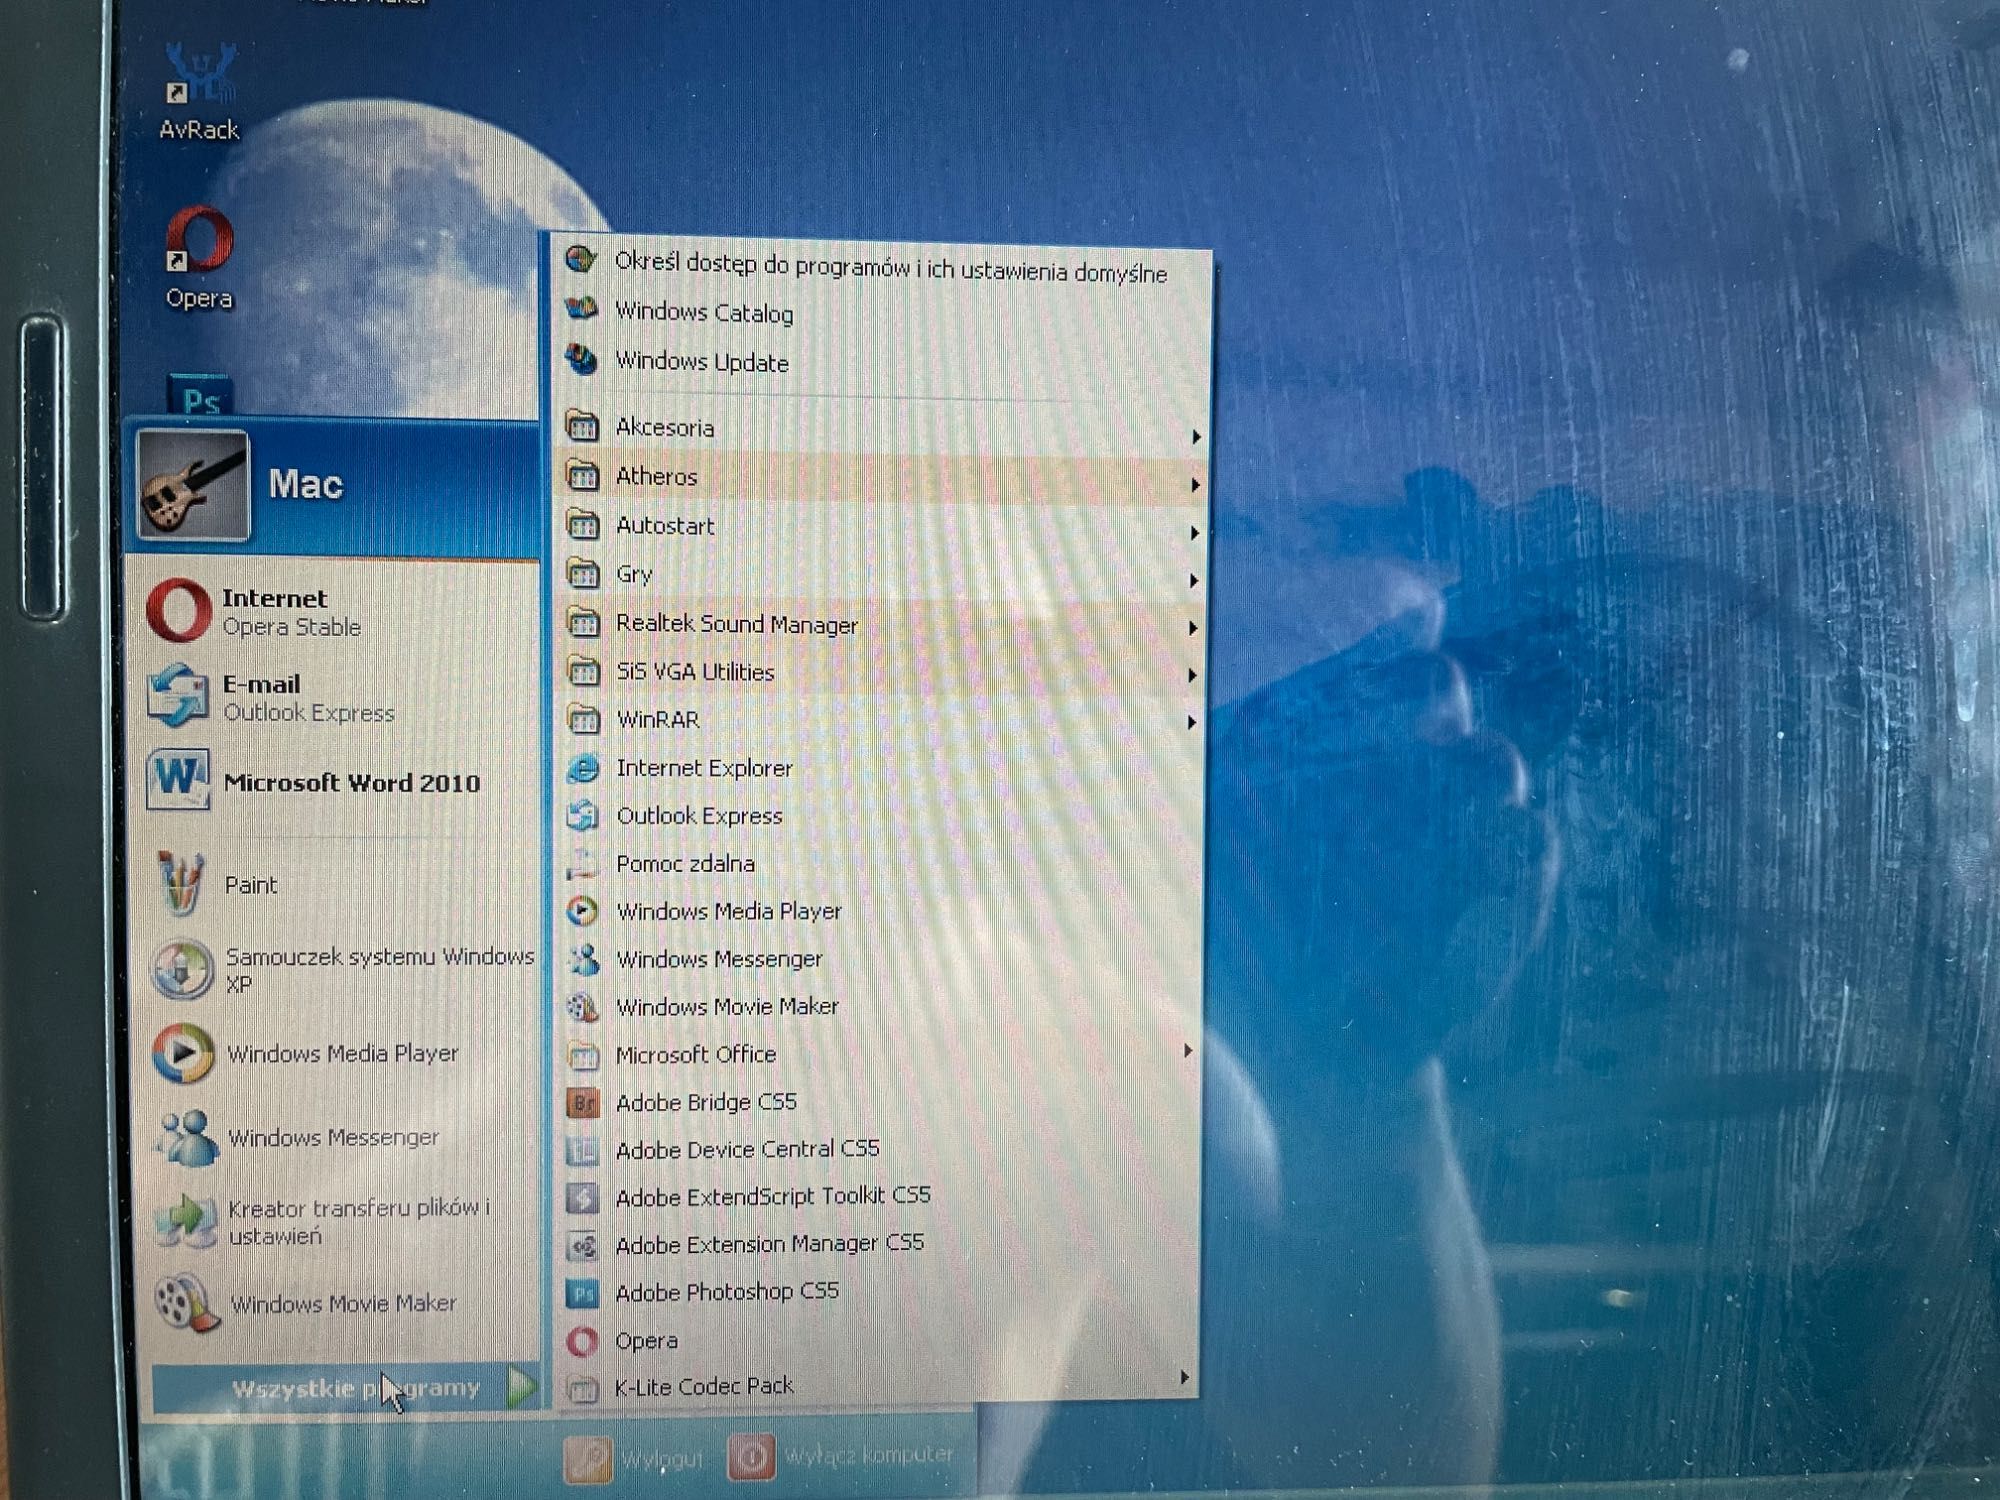Viewport: 2000px width, 1500px height.
Task: Open the Microsoft Office folder entry
Action: point(877,1055)
